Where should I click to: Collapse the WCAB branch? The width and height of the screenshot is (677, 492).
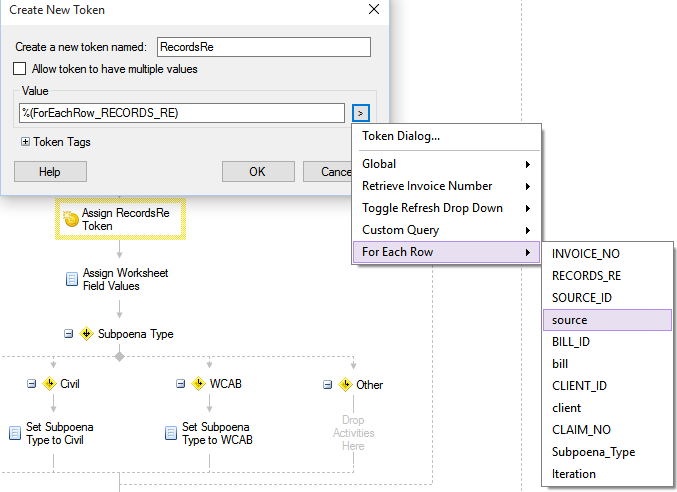tap(180, 384)
